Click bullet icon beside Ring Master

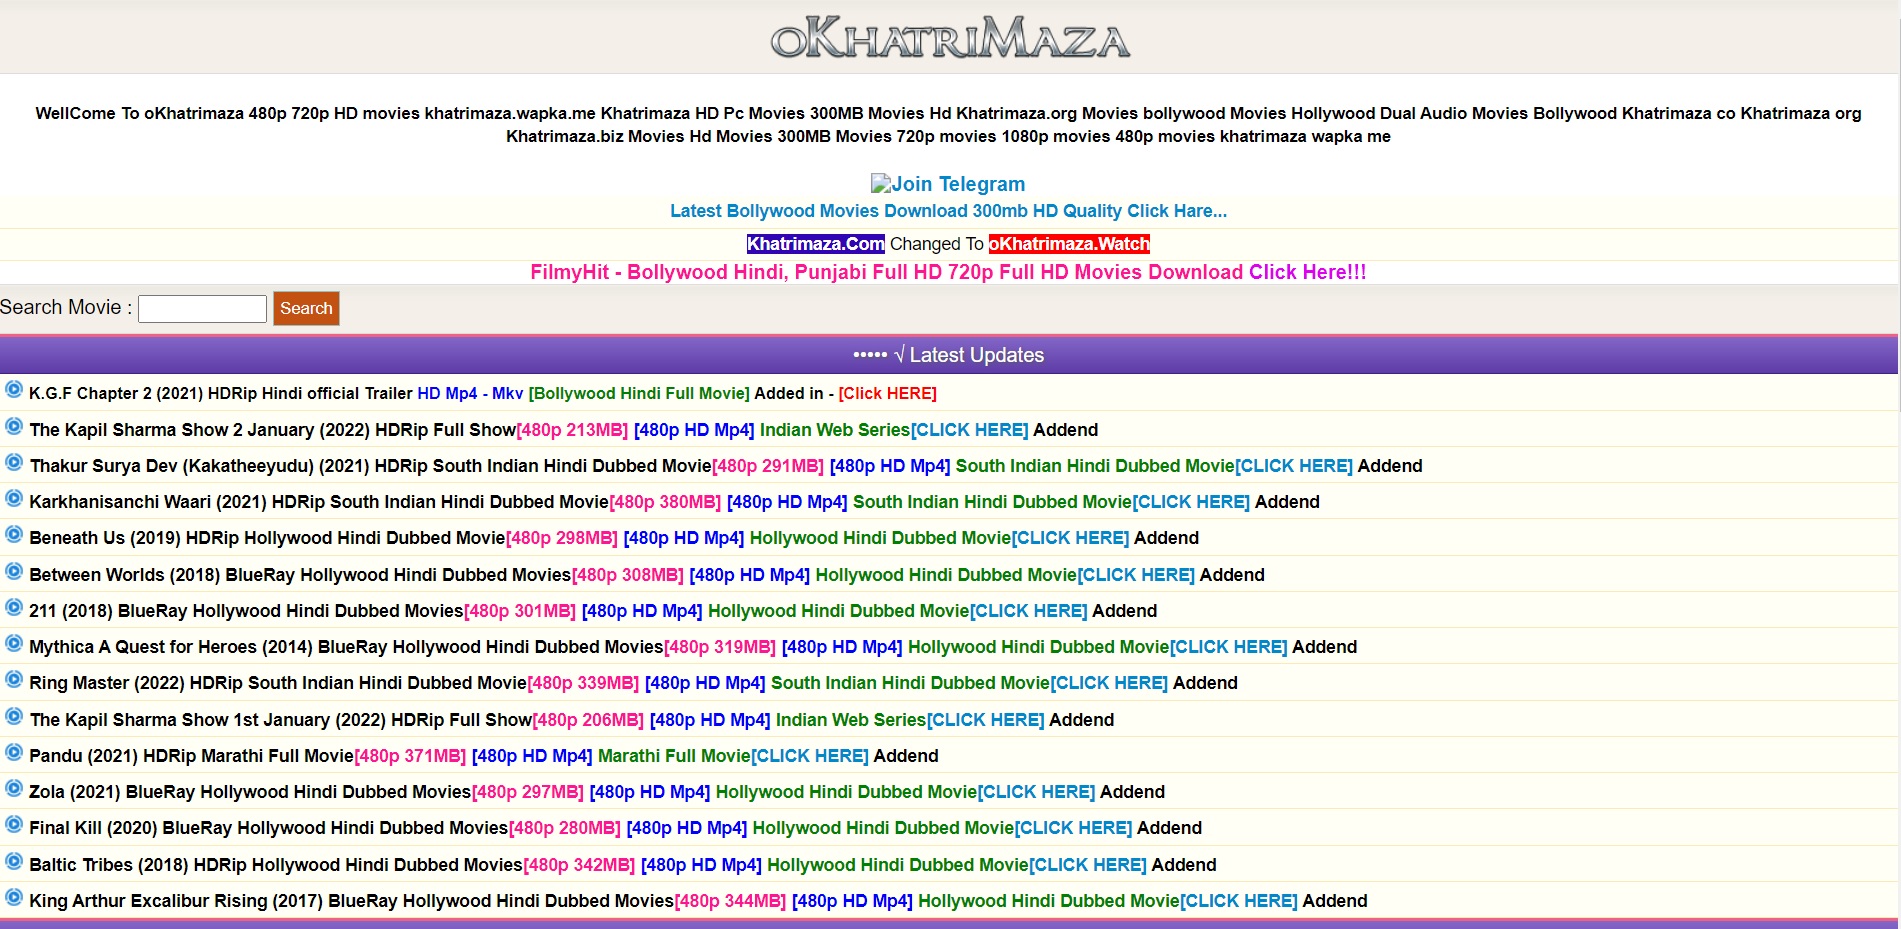(14, 679)
